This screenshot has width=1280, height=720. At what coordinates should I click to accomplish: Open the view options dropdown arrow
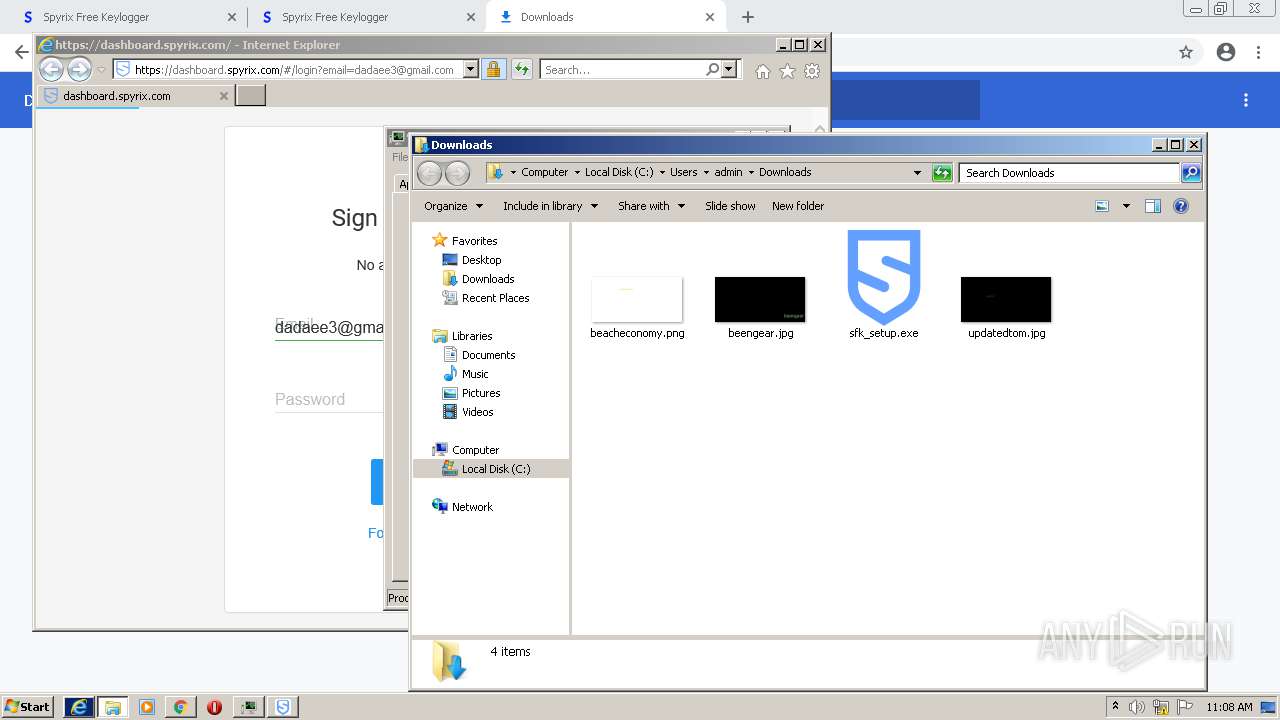pos(1126,206)
